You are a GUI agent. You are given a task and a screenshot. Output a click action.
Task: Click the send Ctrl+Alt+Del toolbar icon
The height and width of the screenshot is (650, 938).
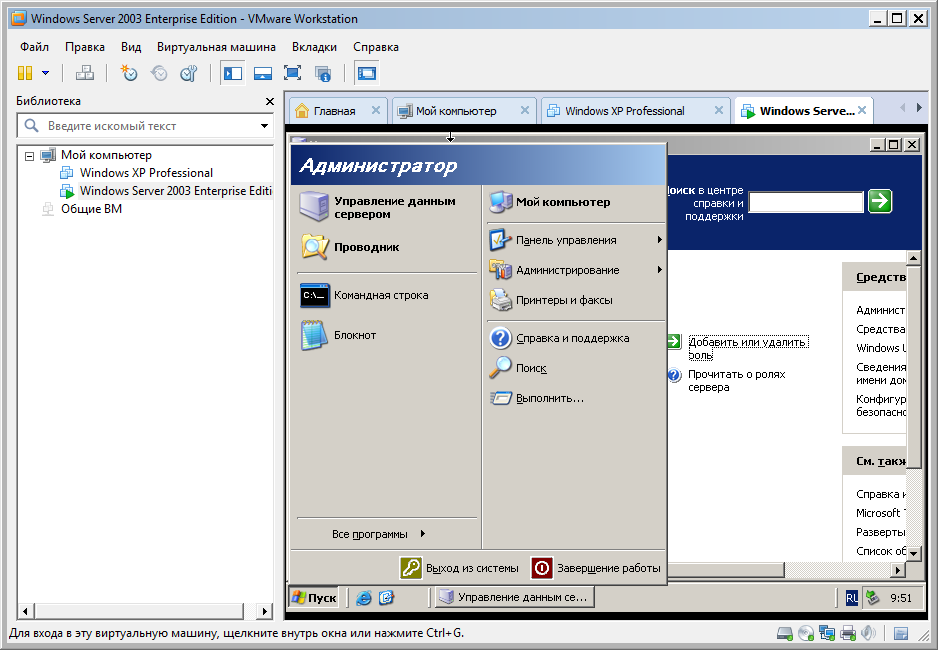pos(84,74)
